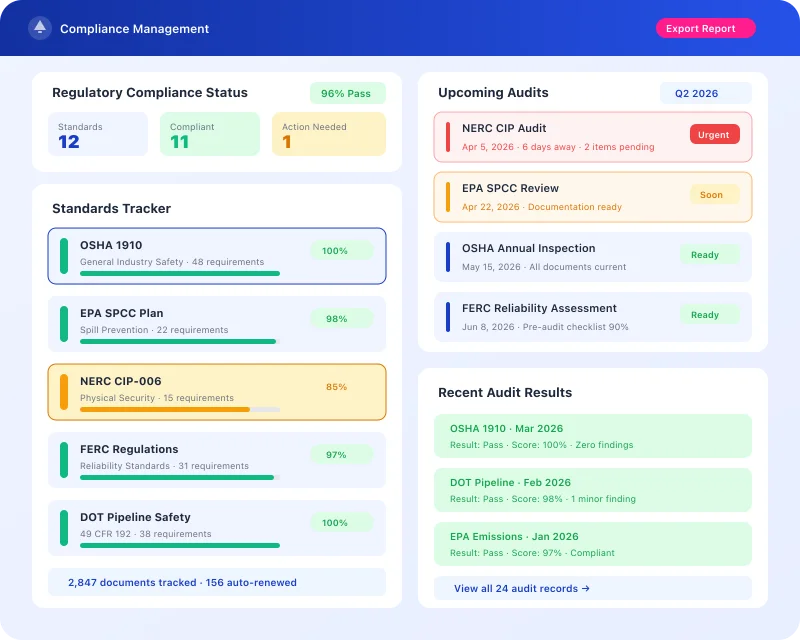Select the Urgent badge on NERC CIP Audit
This screenshot has width=800, height=640.
(x=715, y=134)
